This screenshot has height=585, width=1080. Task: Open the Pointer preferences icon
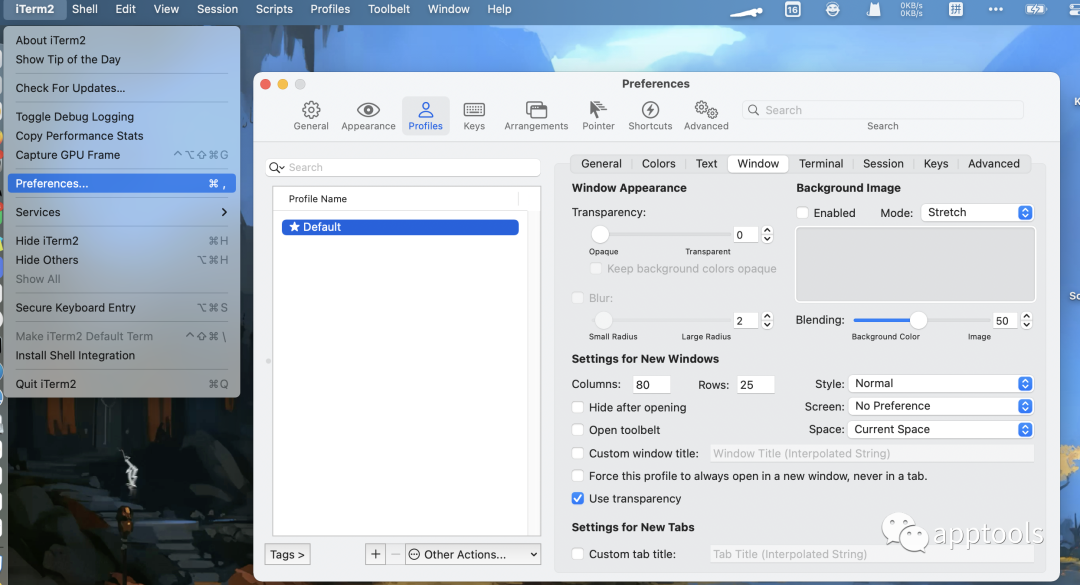(x=598, y=111)
